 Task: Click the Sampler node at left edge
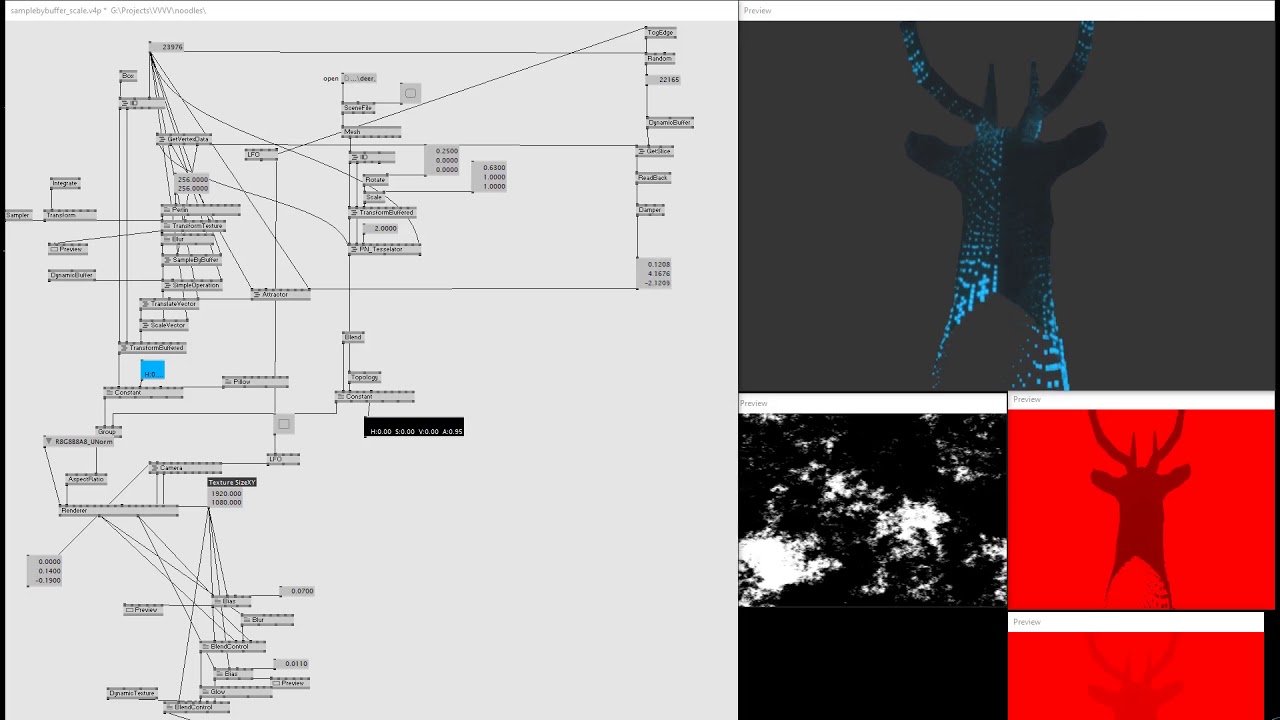tap(17, 215)
